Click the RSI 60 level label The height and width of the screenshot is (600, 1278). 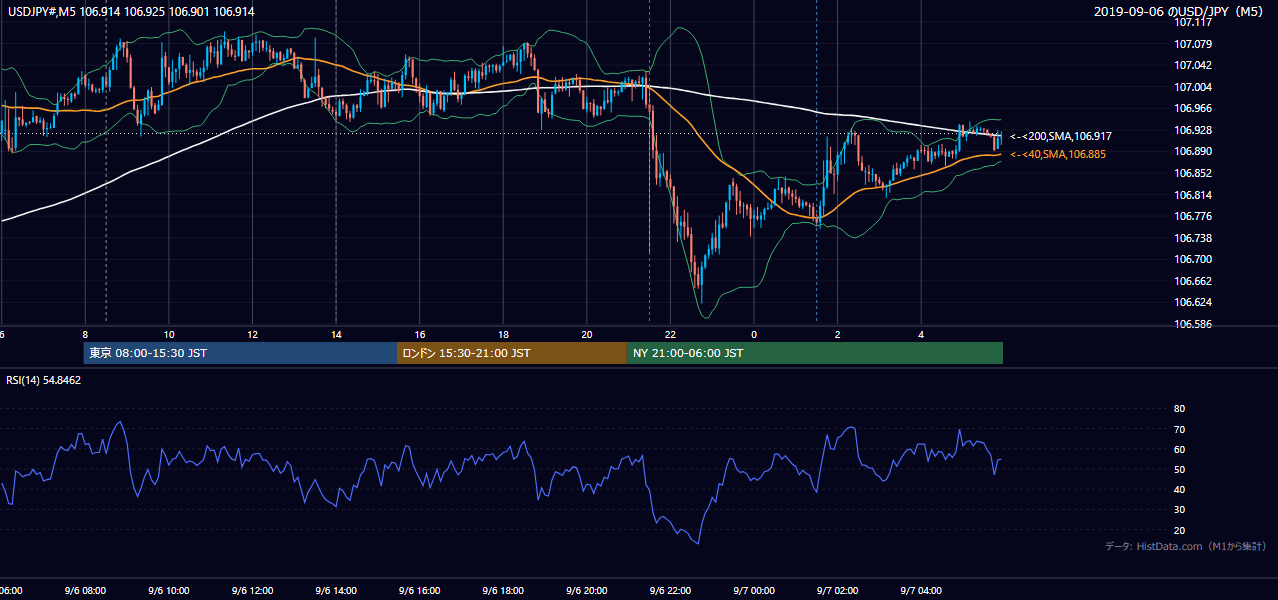pyautogui.click(x=1180, y=449)
